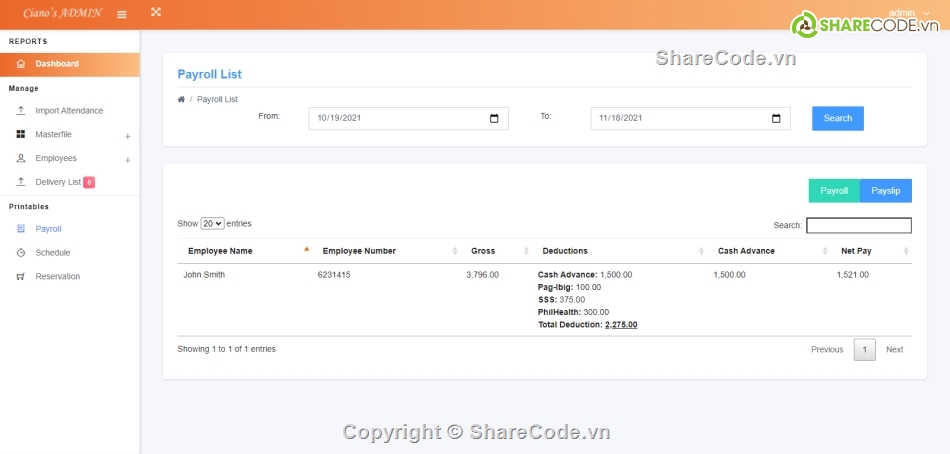Image resolution: width=950 pixels, height=454 pixels.
Task: Click the Schedule clock icon
Action: tap(21, 253)
